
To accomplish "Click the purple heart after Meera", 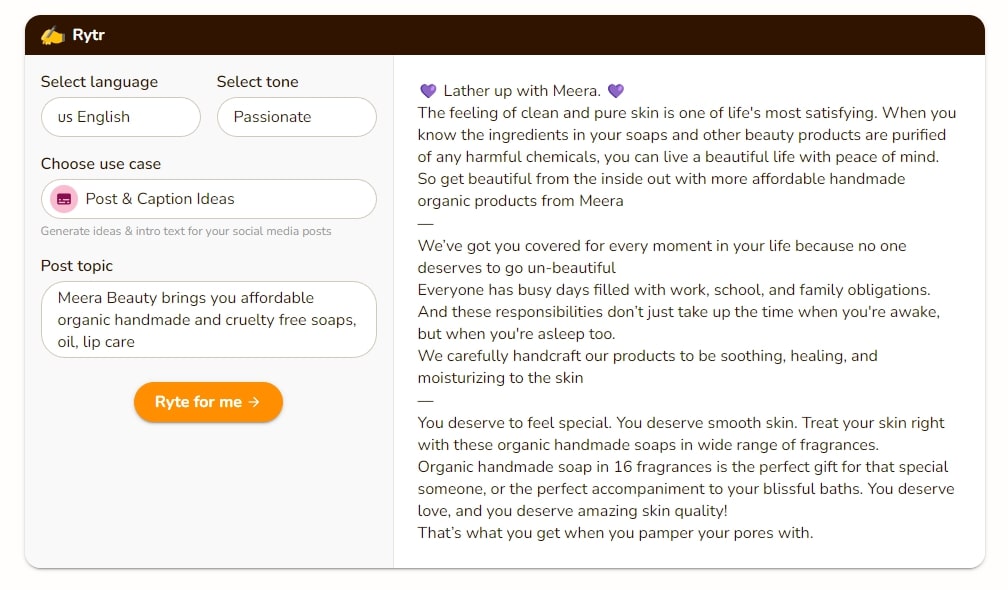I will [616, 91].
